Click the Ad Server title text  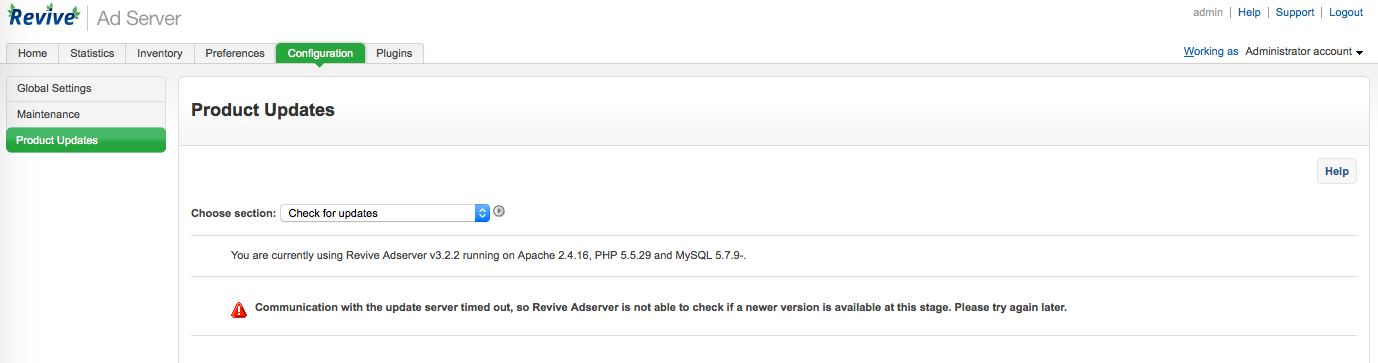[139, 18]
